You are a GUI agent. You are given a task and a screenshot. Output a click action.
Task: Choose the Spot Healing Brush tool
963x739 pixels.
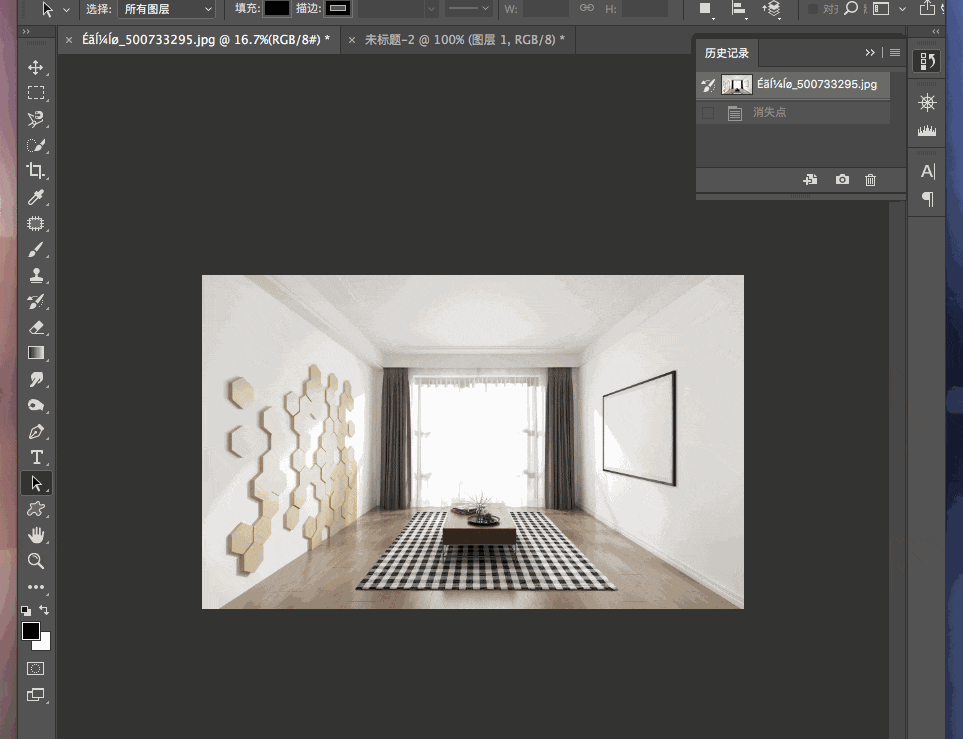pyautogui.click(x=36, y=223)
